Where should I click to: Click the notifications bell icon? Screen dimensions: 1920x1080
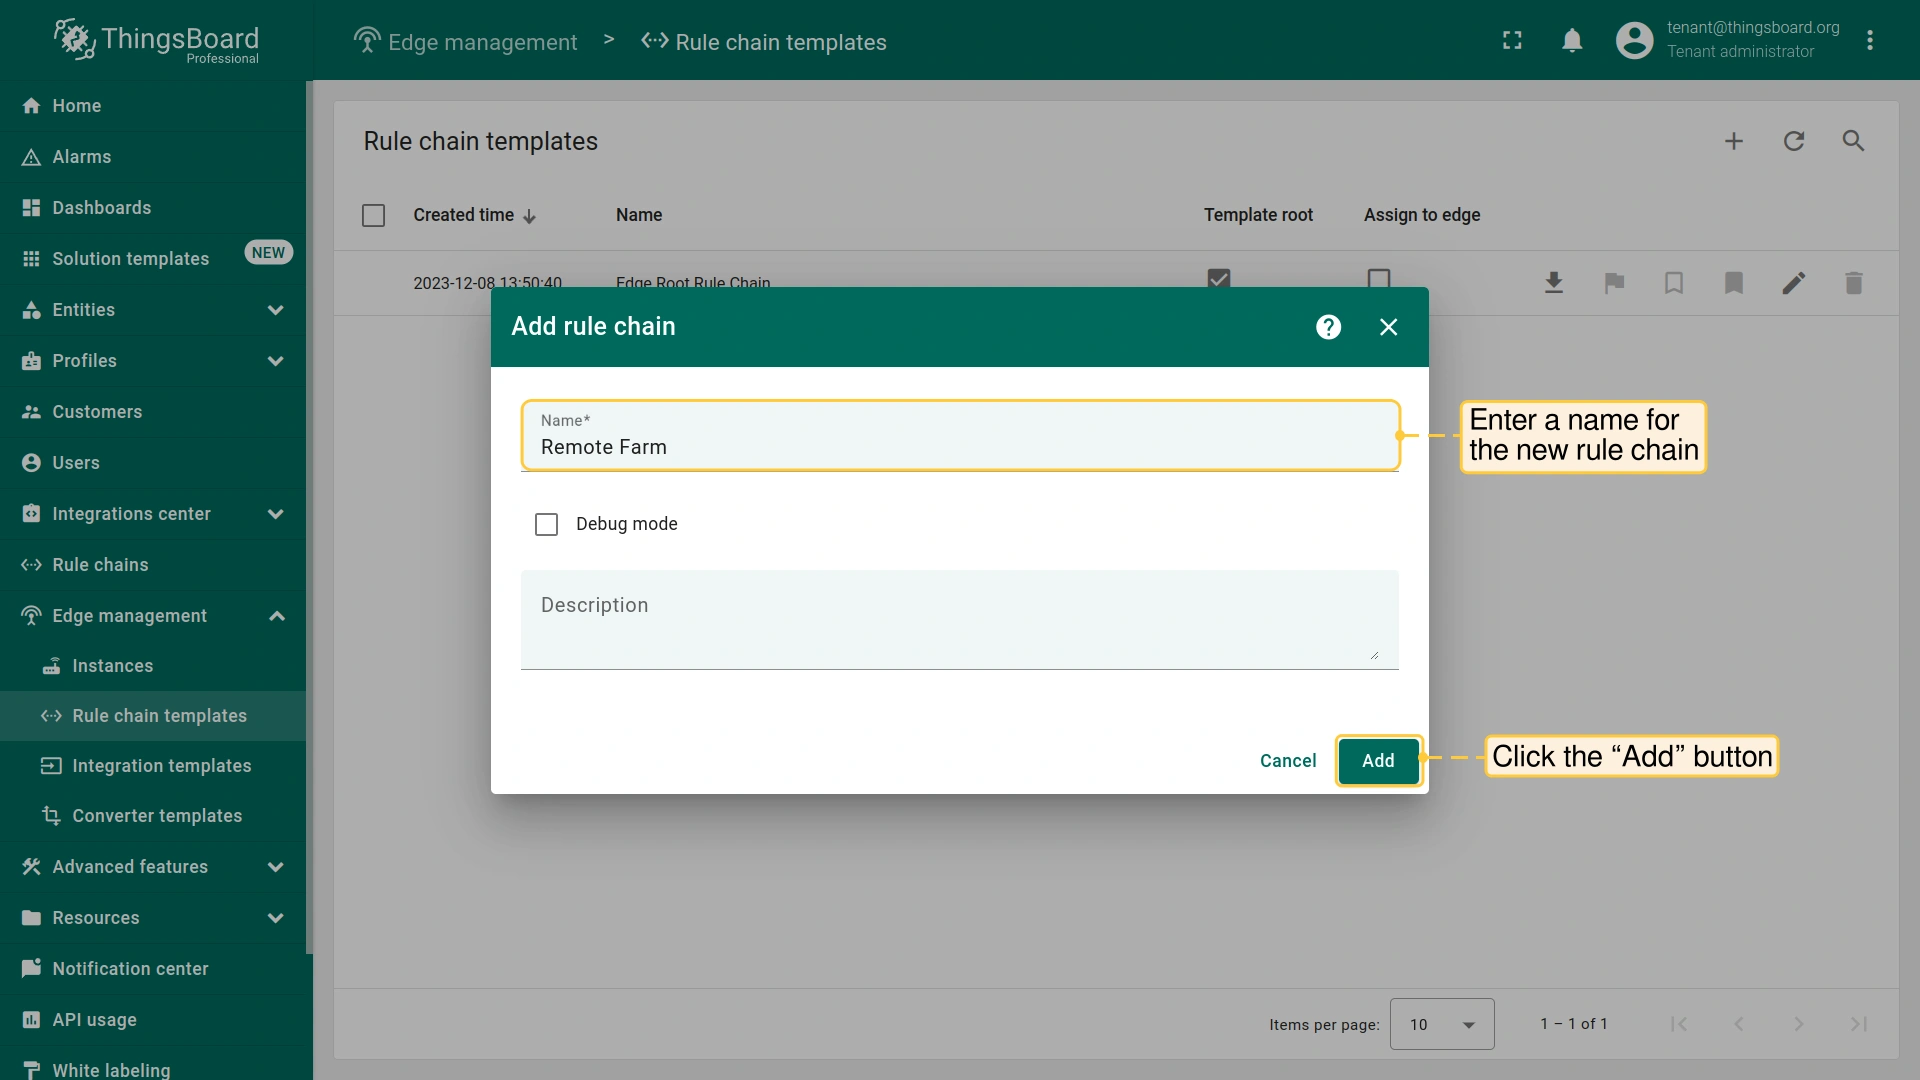1572,40
